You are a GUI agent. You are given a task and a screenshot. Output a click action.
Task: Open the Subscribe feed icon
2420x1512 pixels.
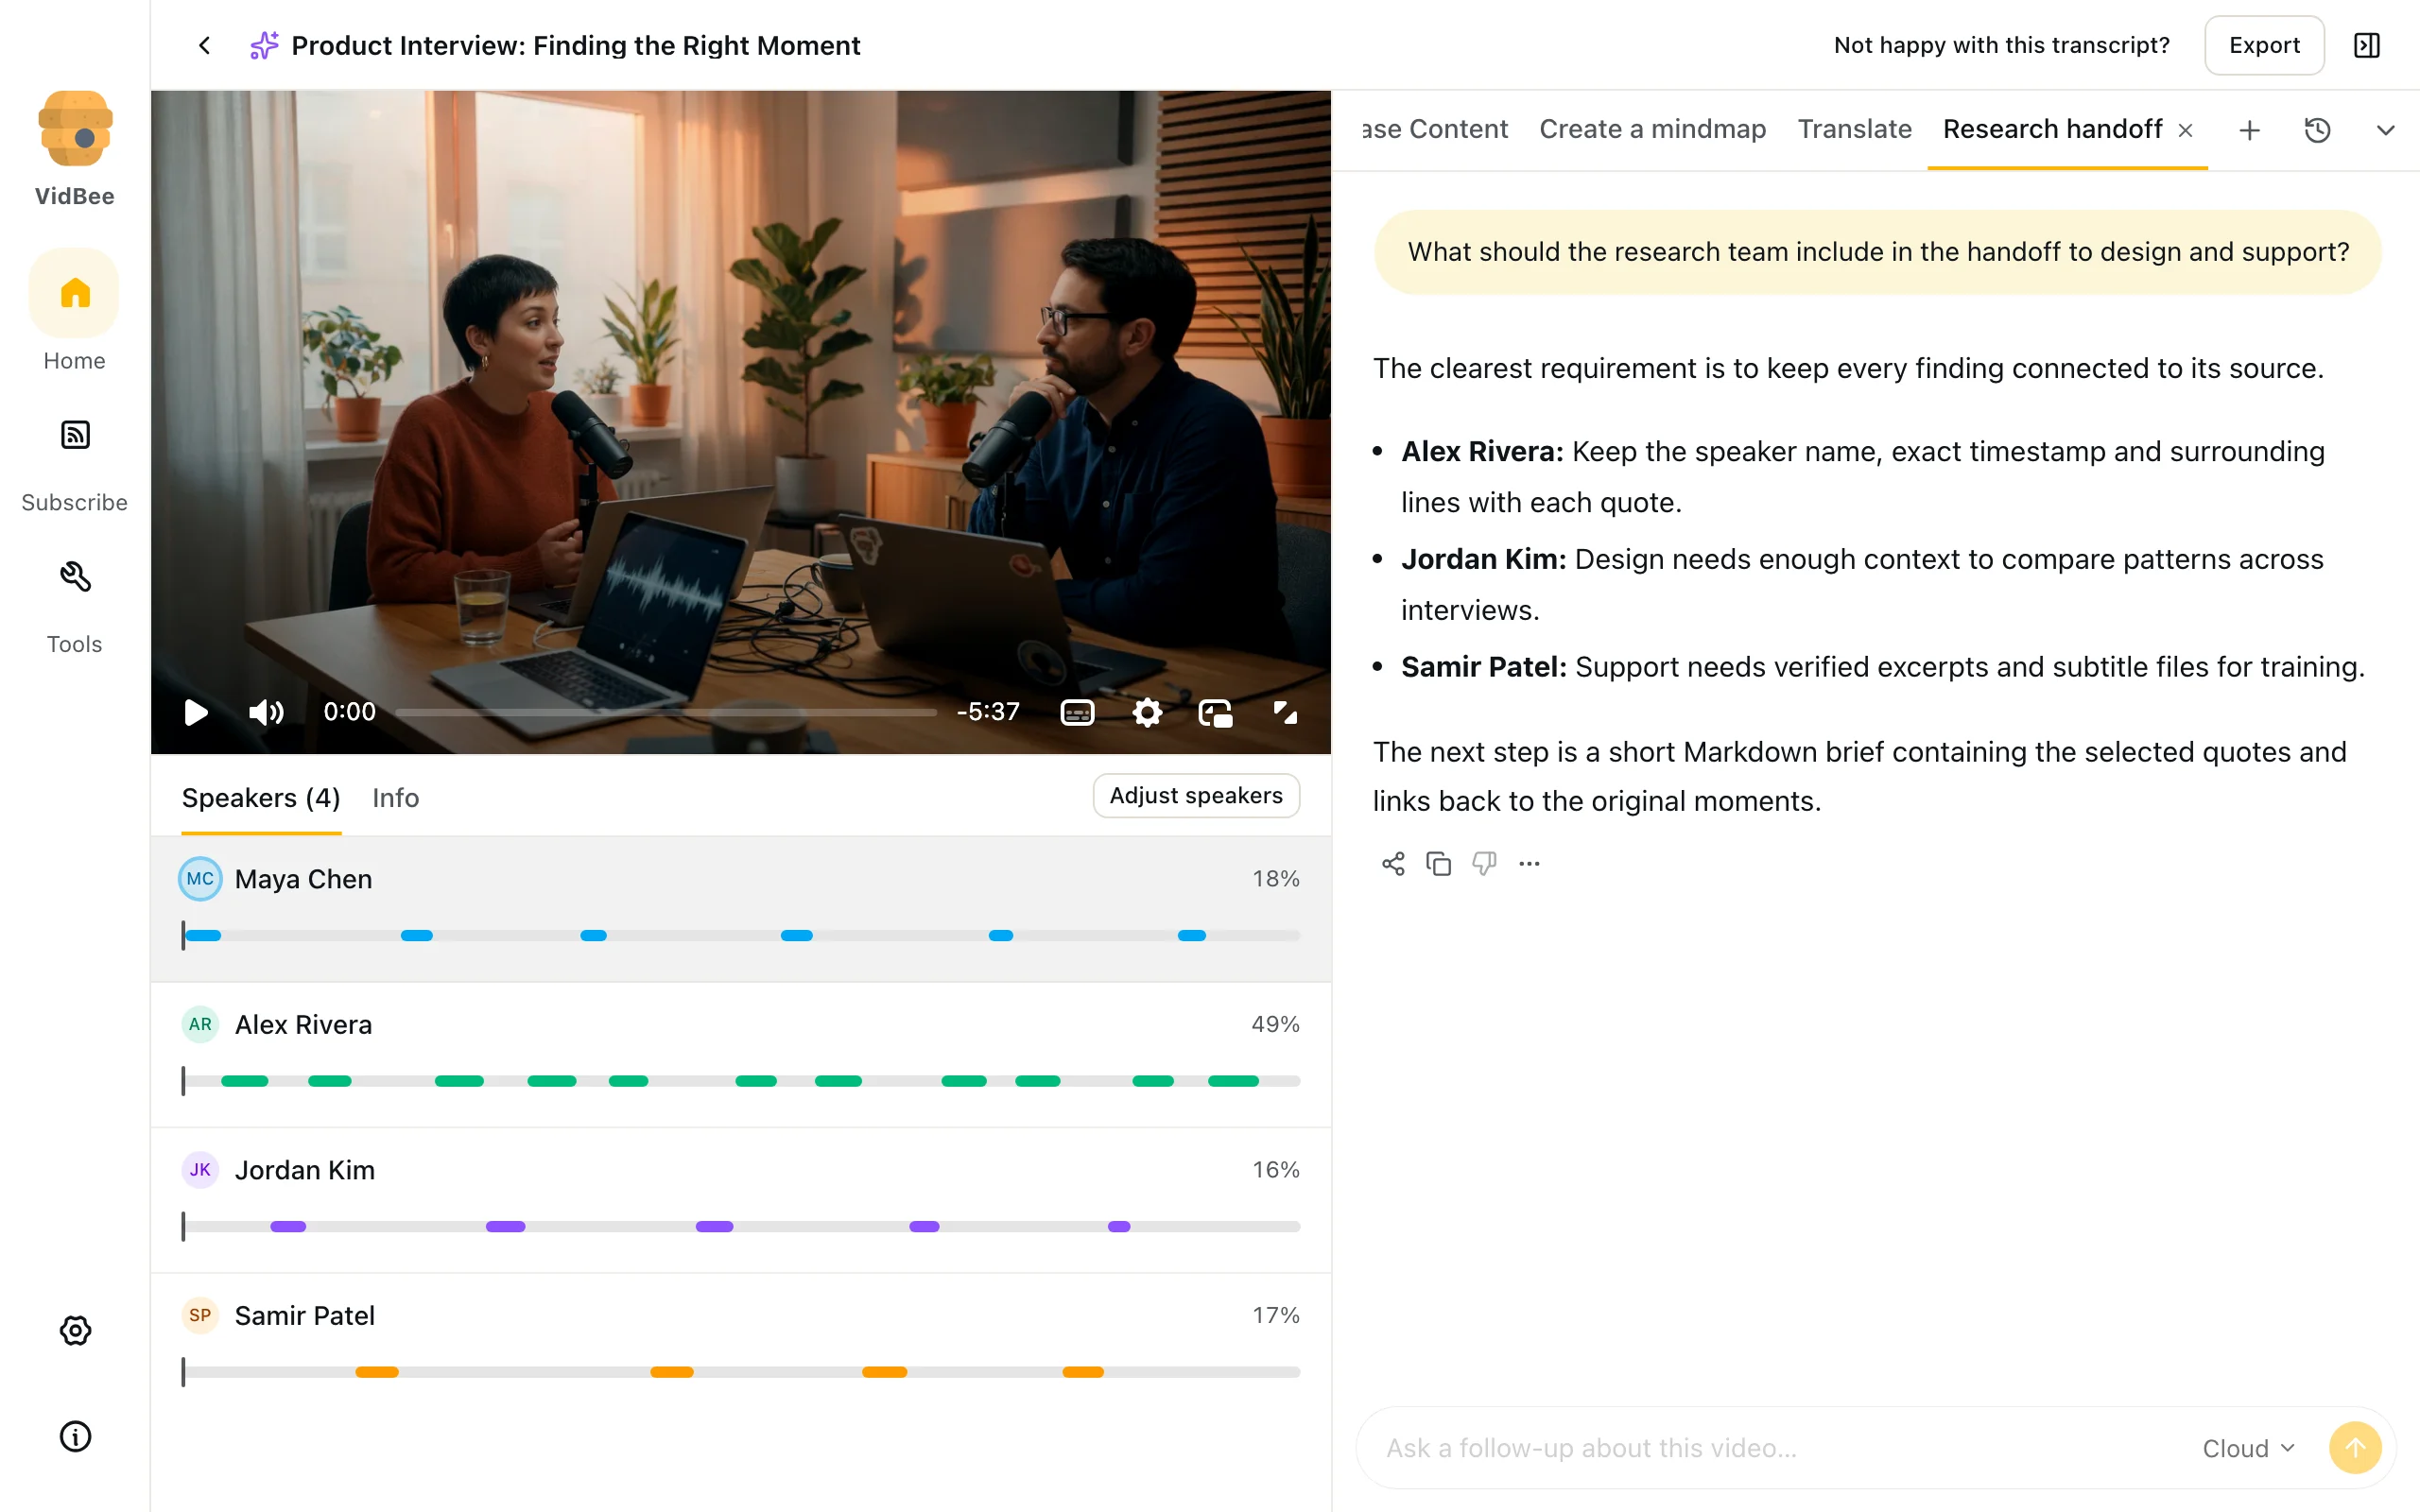tap(75, 435)
